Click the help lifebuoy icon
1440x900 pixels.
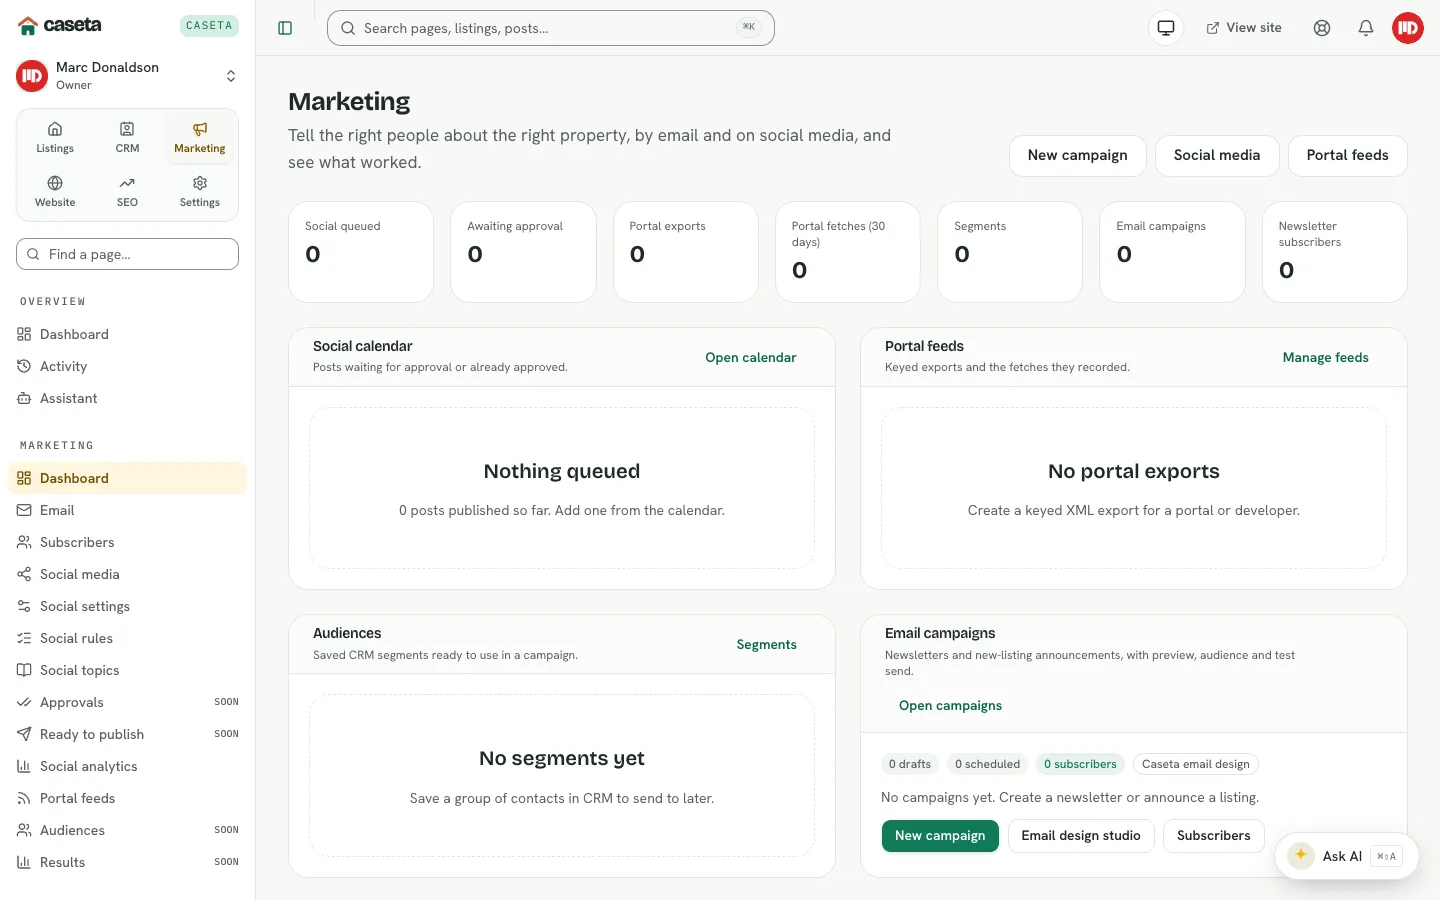1322,28
